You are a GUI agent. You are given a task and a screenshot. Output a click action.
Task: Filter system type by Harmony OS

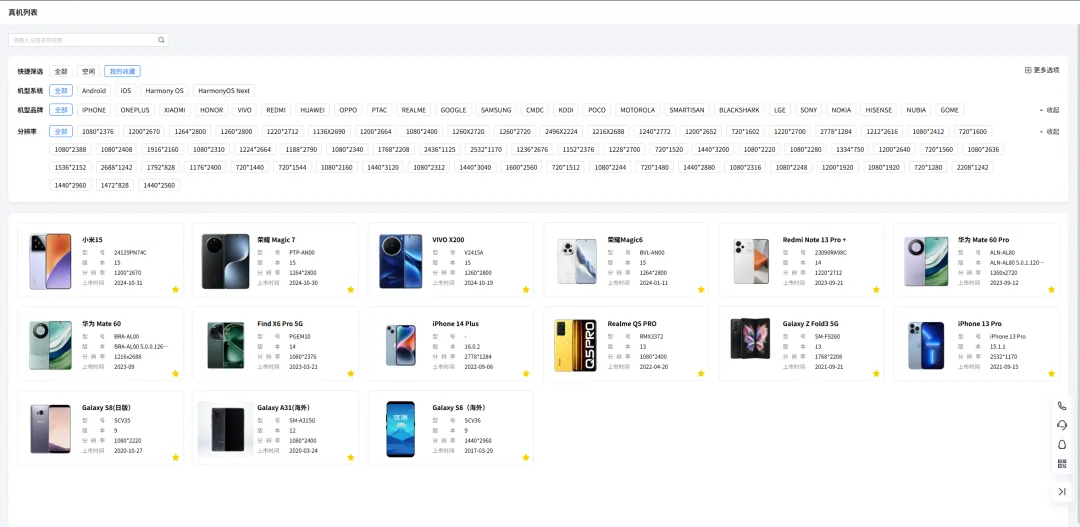pos(165,90)
